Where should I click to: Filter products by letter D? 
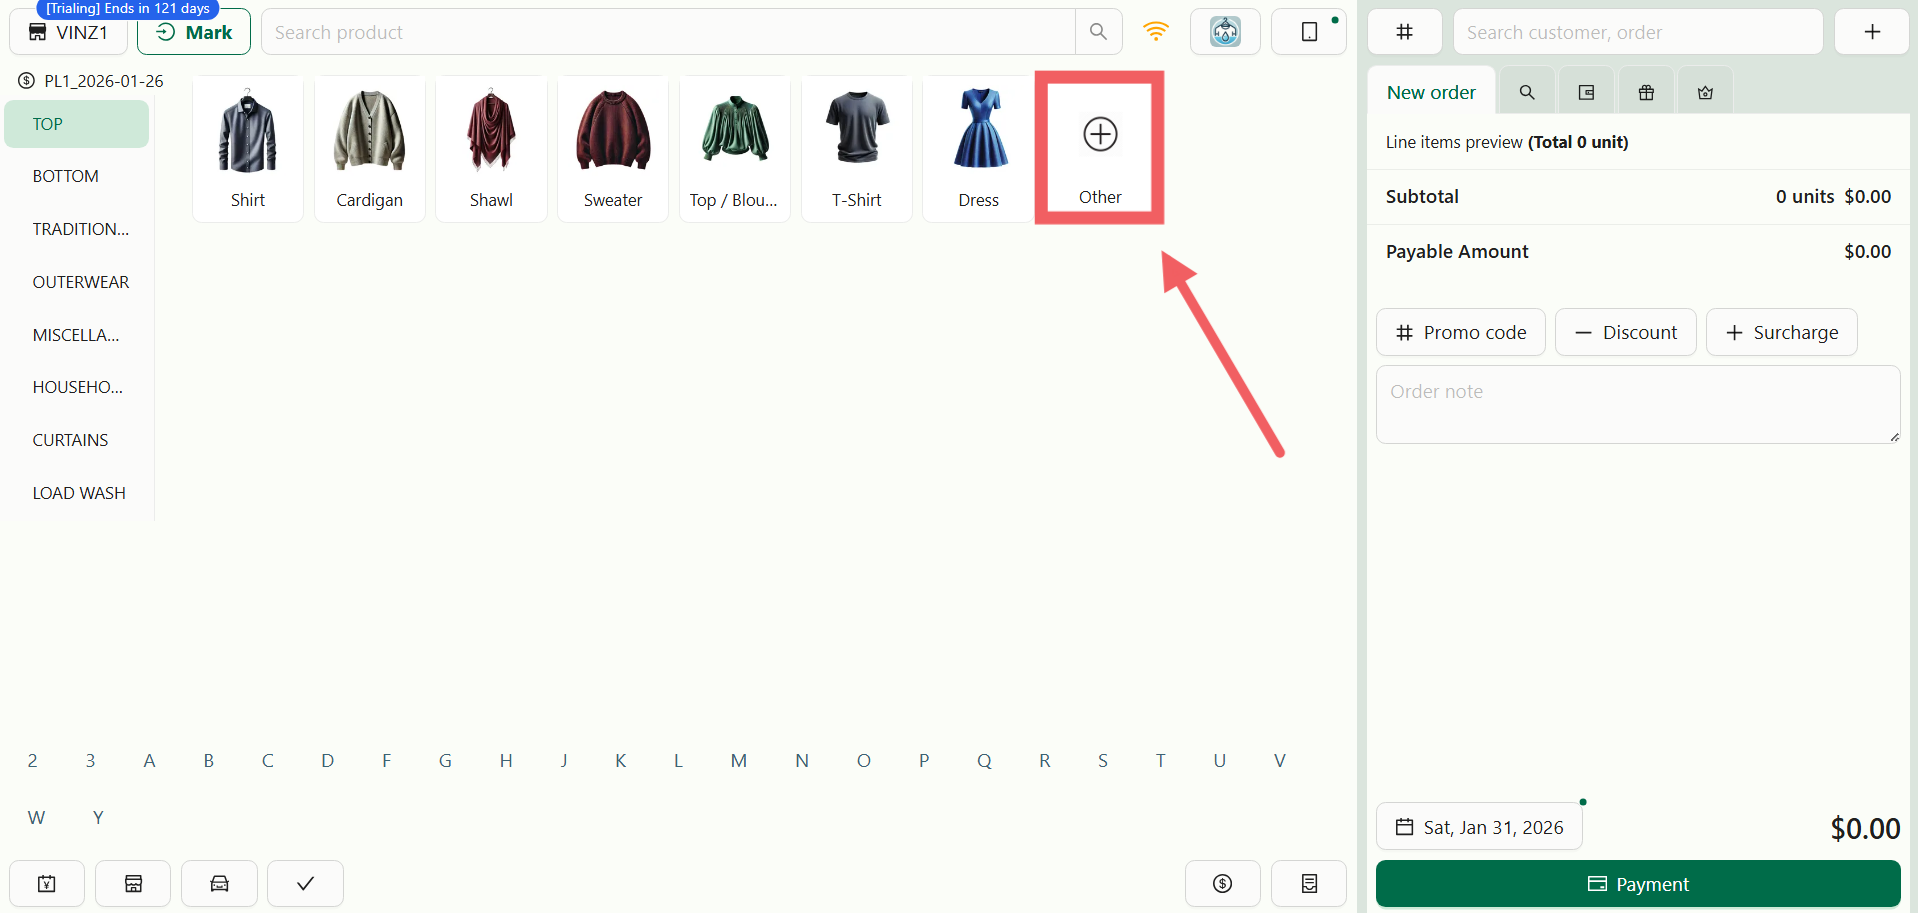(x=327, y=761)
